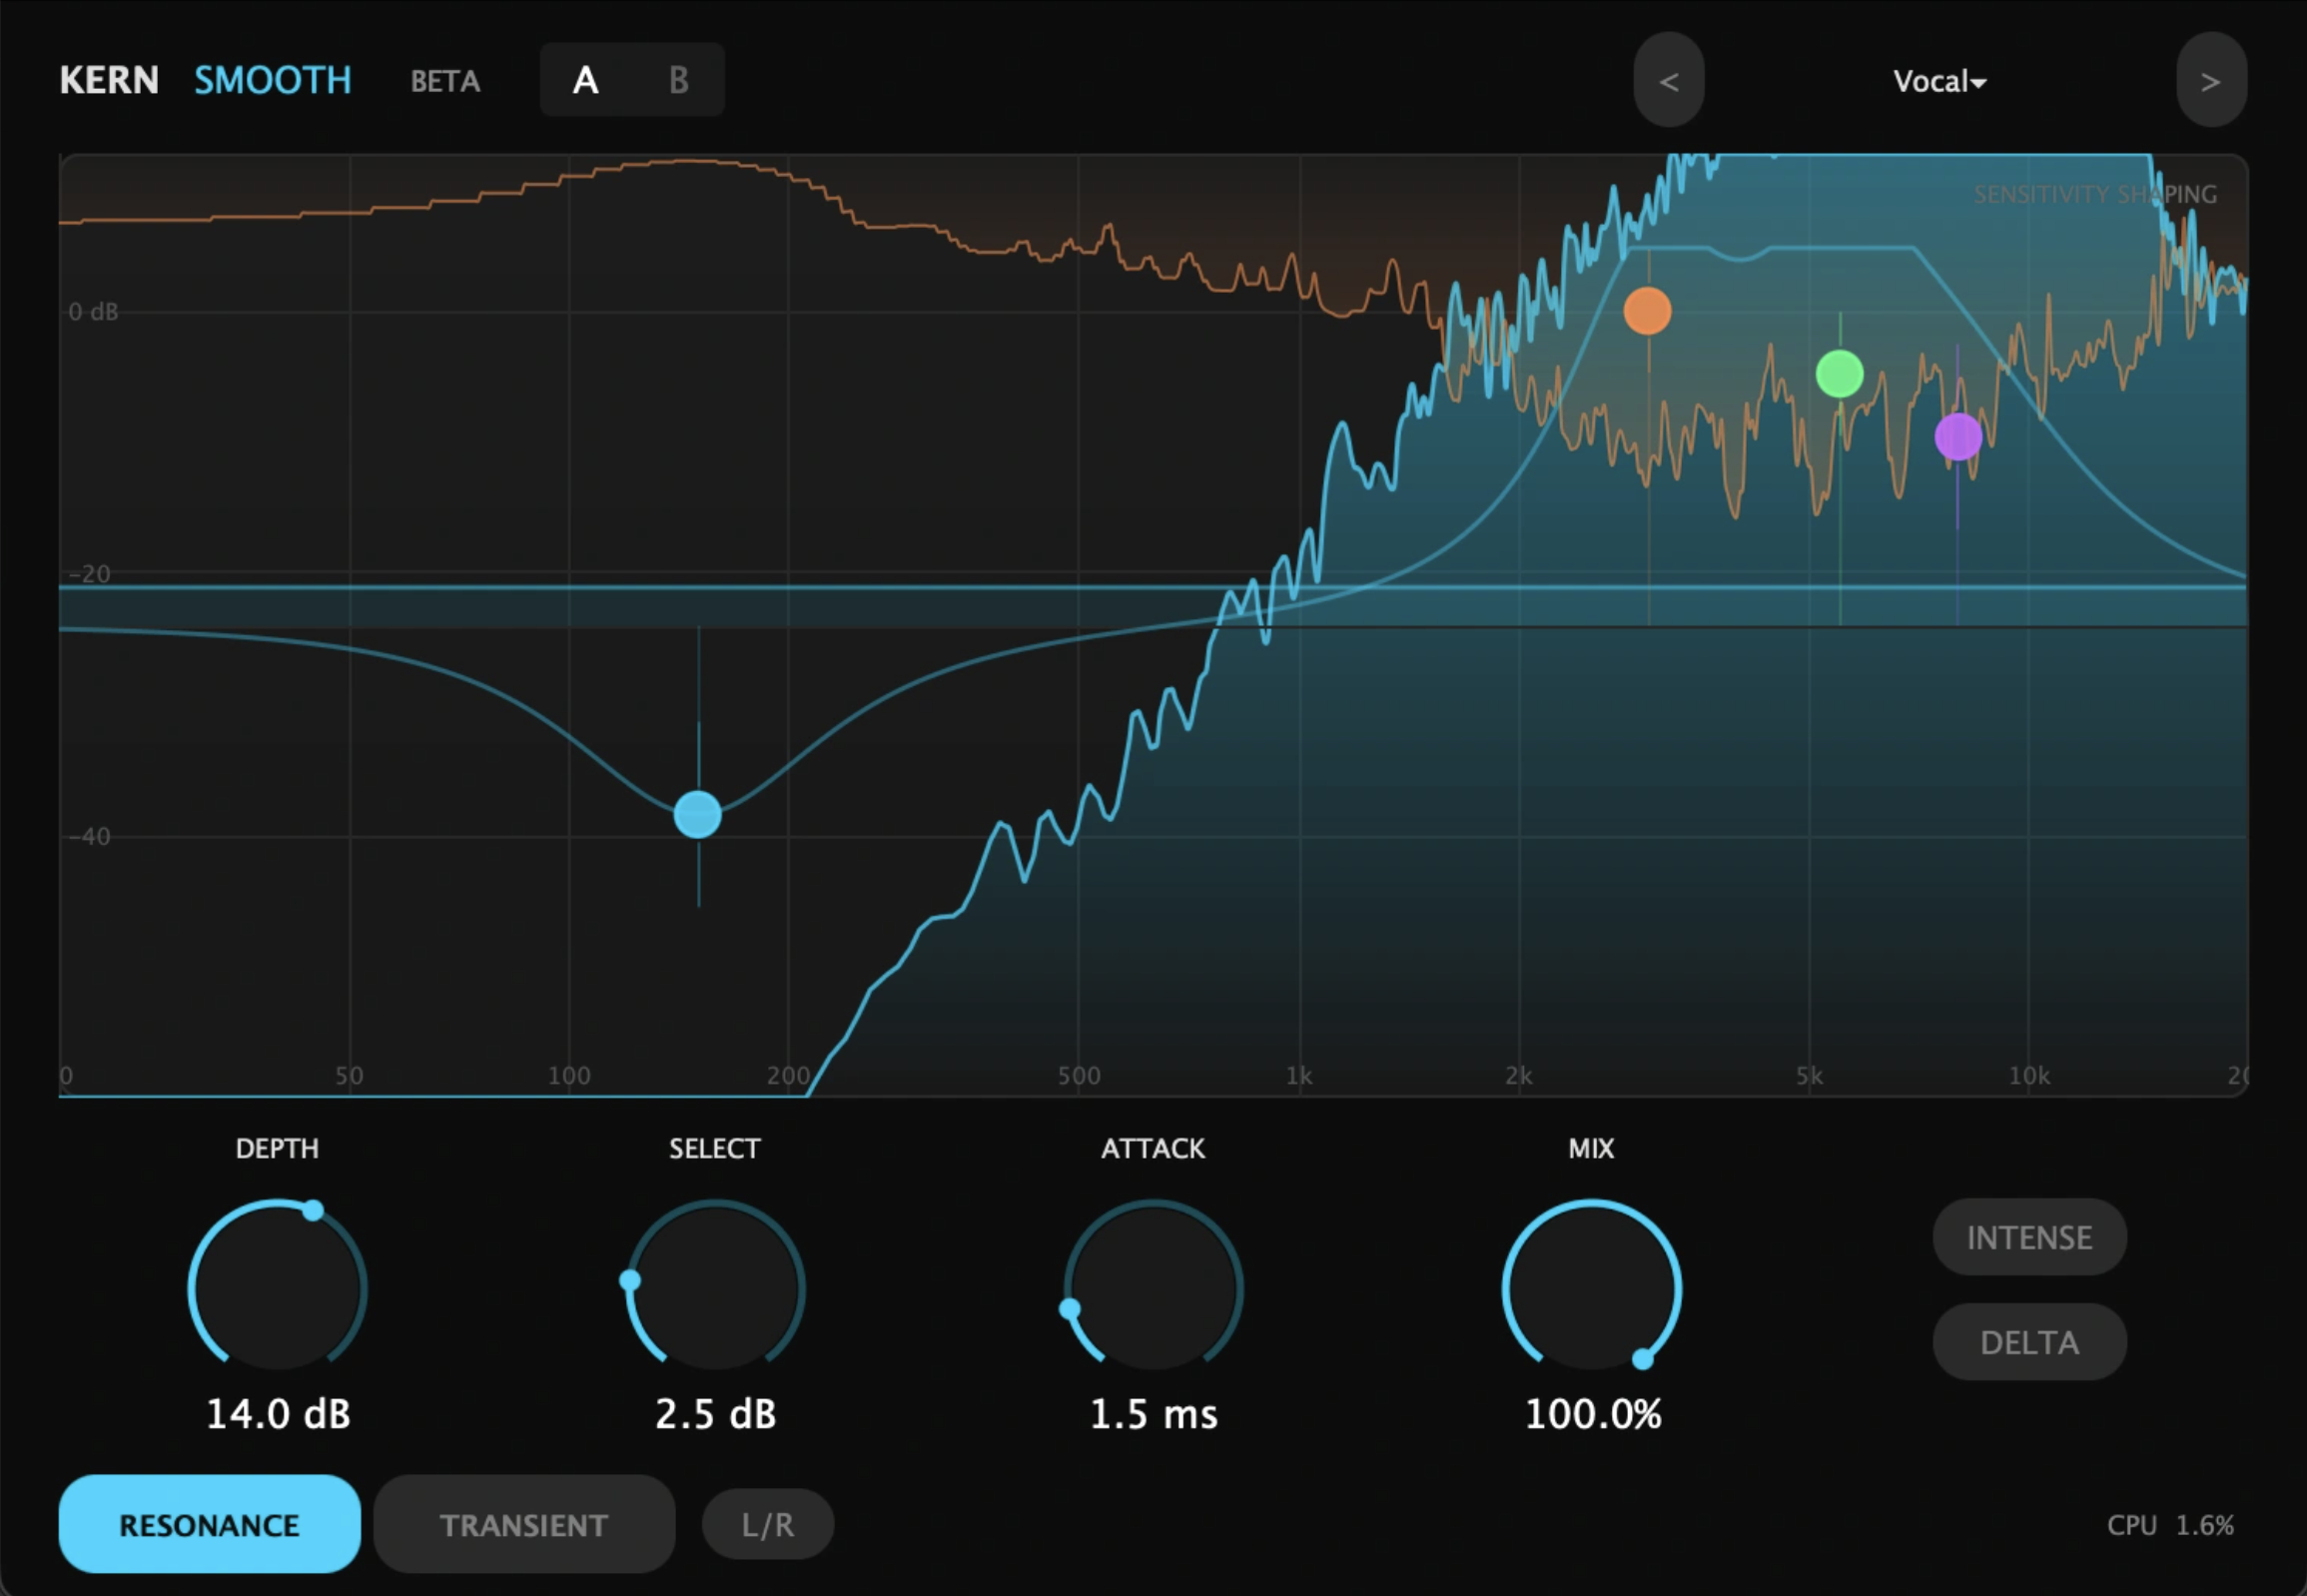Go to the next preset arrow
Image resolution: width=2307 pixels, height=1596 pixels.
[2211, 80]
